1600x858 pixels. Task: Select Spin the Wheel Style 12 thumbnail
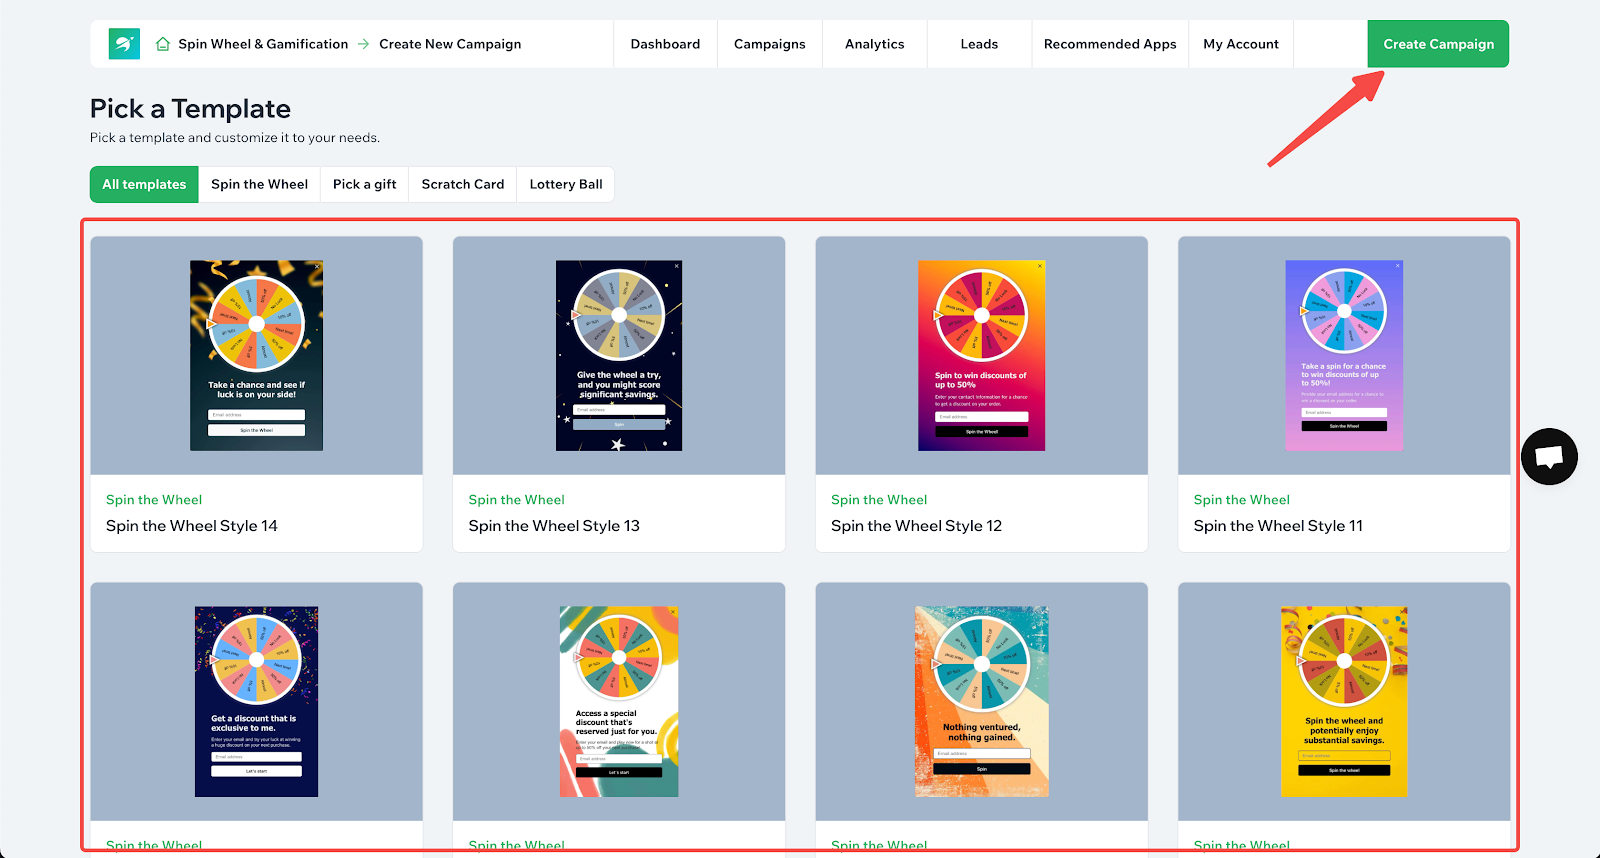982,356
